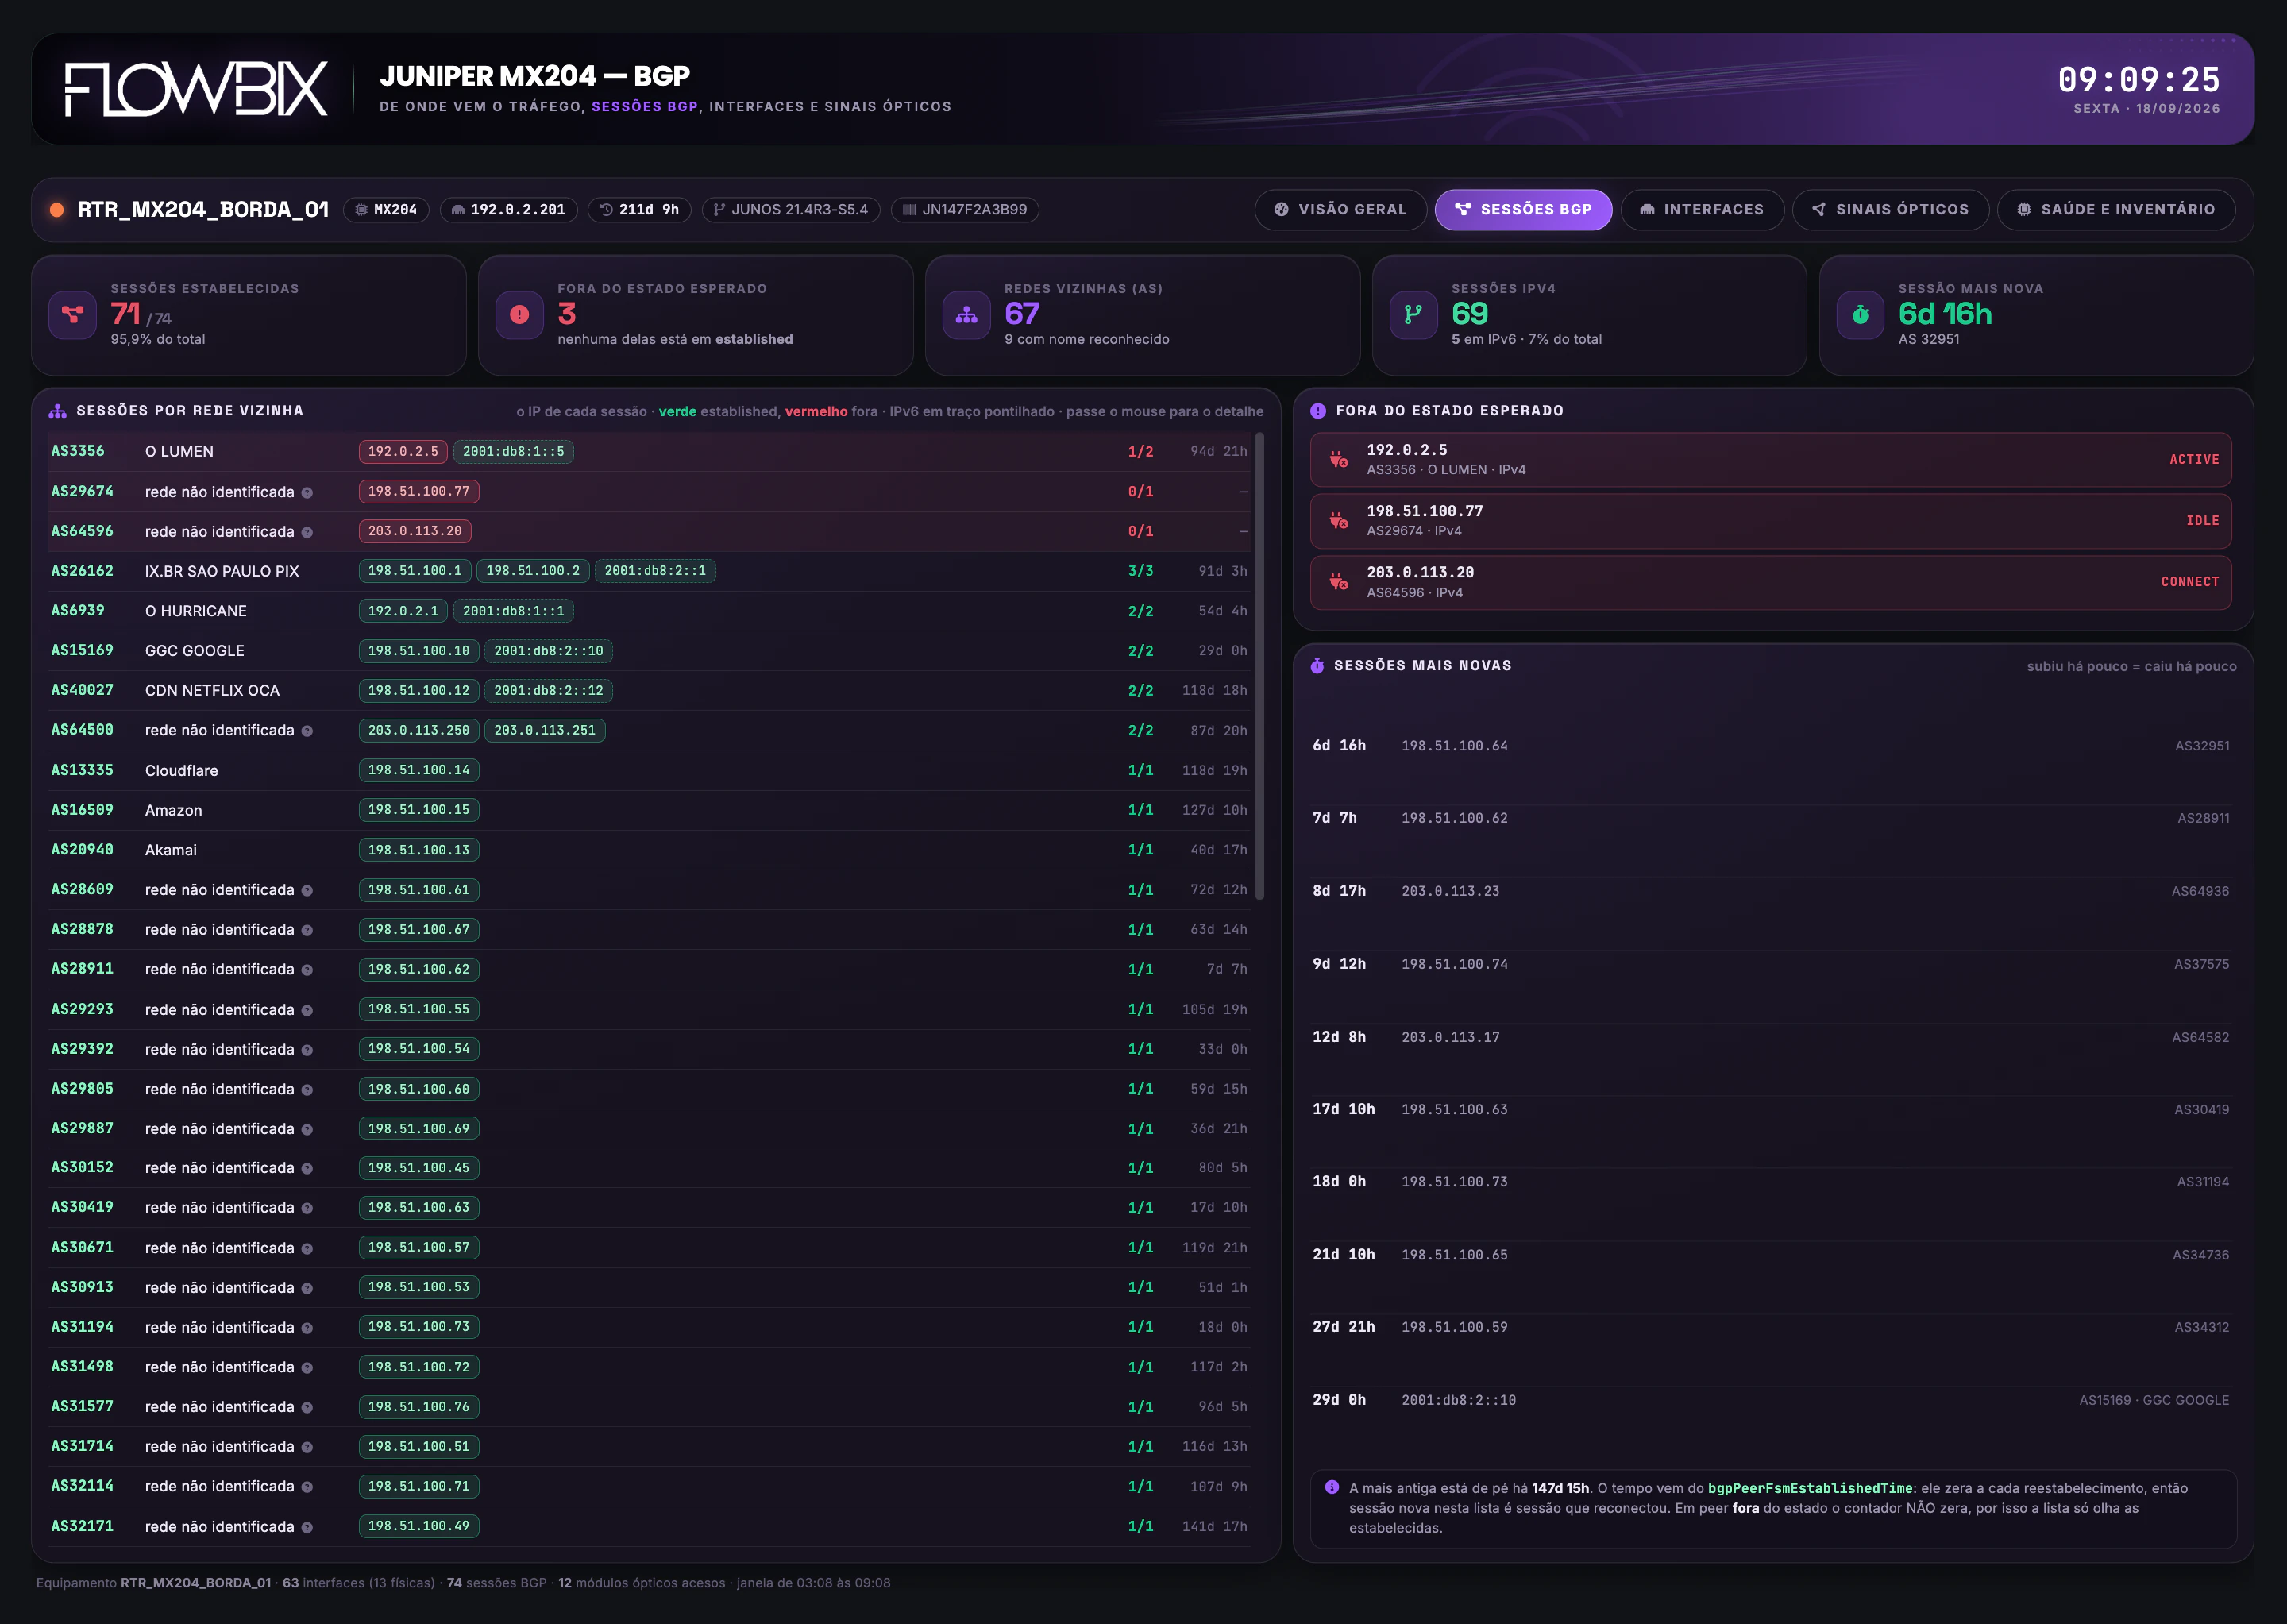The height and width of the screenshot is (1624, 2287).
Task: Click the ACTIVE state on the 192.0.2.5 alert
Action: [2194, 460]
